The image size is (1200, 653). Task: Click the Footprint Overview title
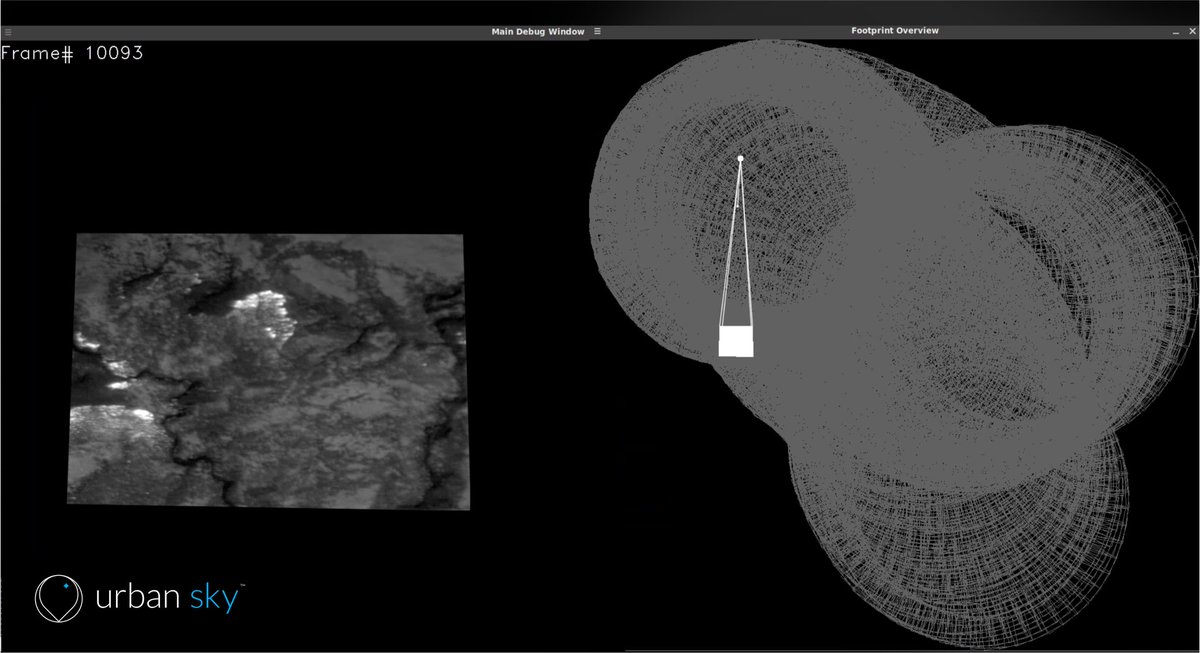[x=895, y=31]
